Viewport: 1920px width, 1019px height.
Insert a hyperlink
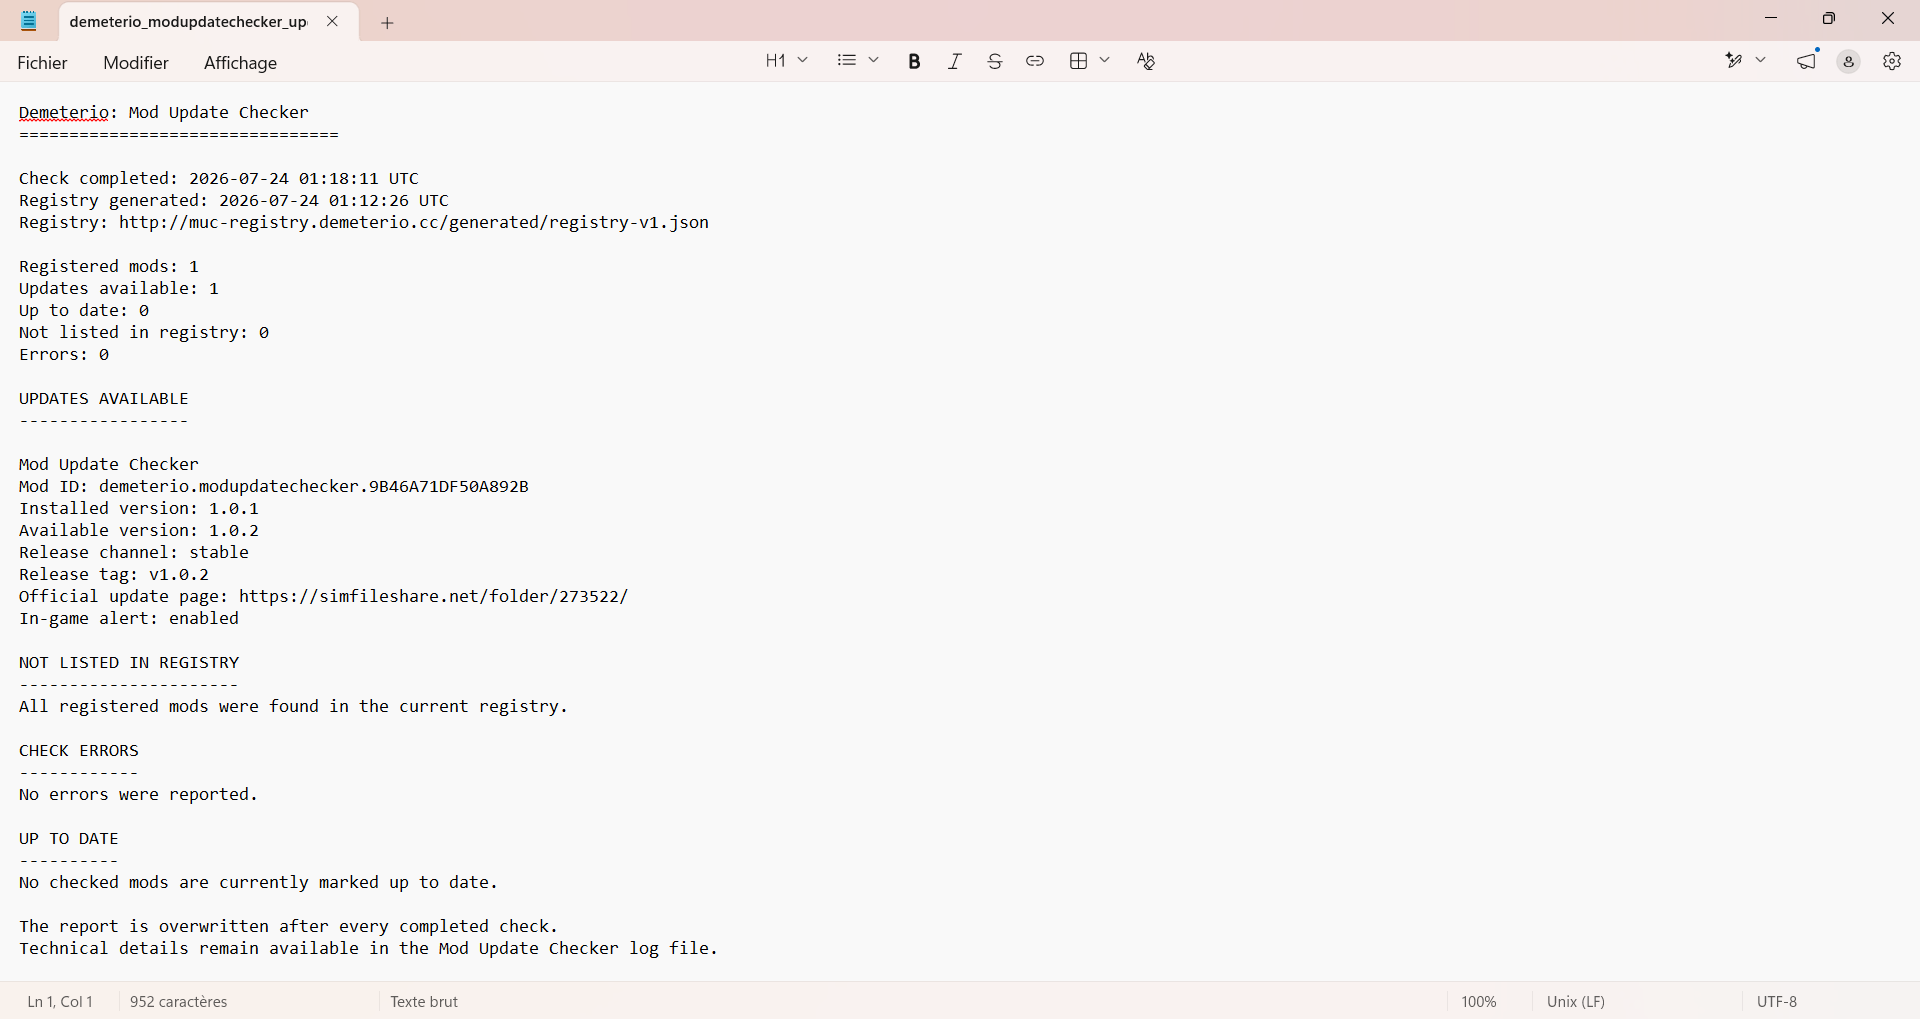coord(1035,61)
